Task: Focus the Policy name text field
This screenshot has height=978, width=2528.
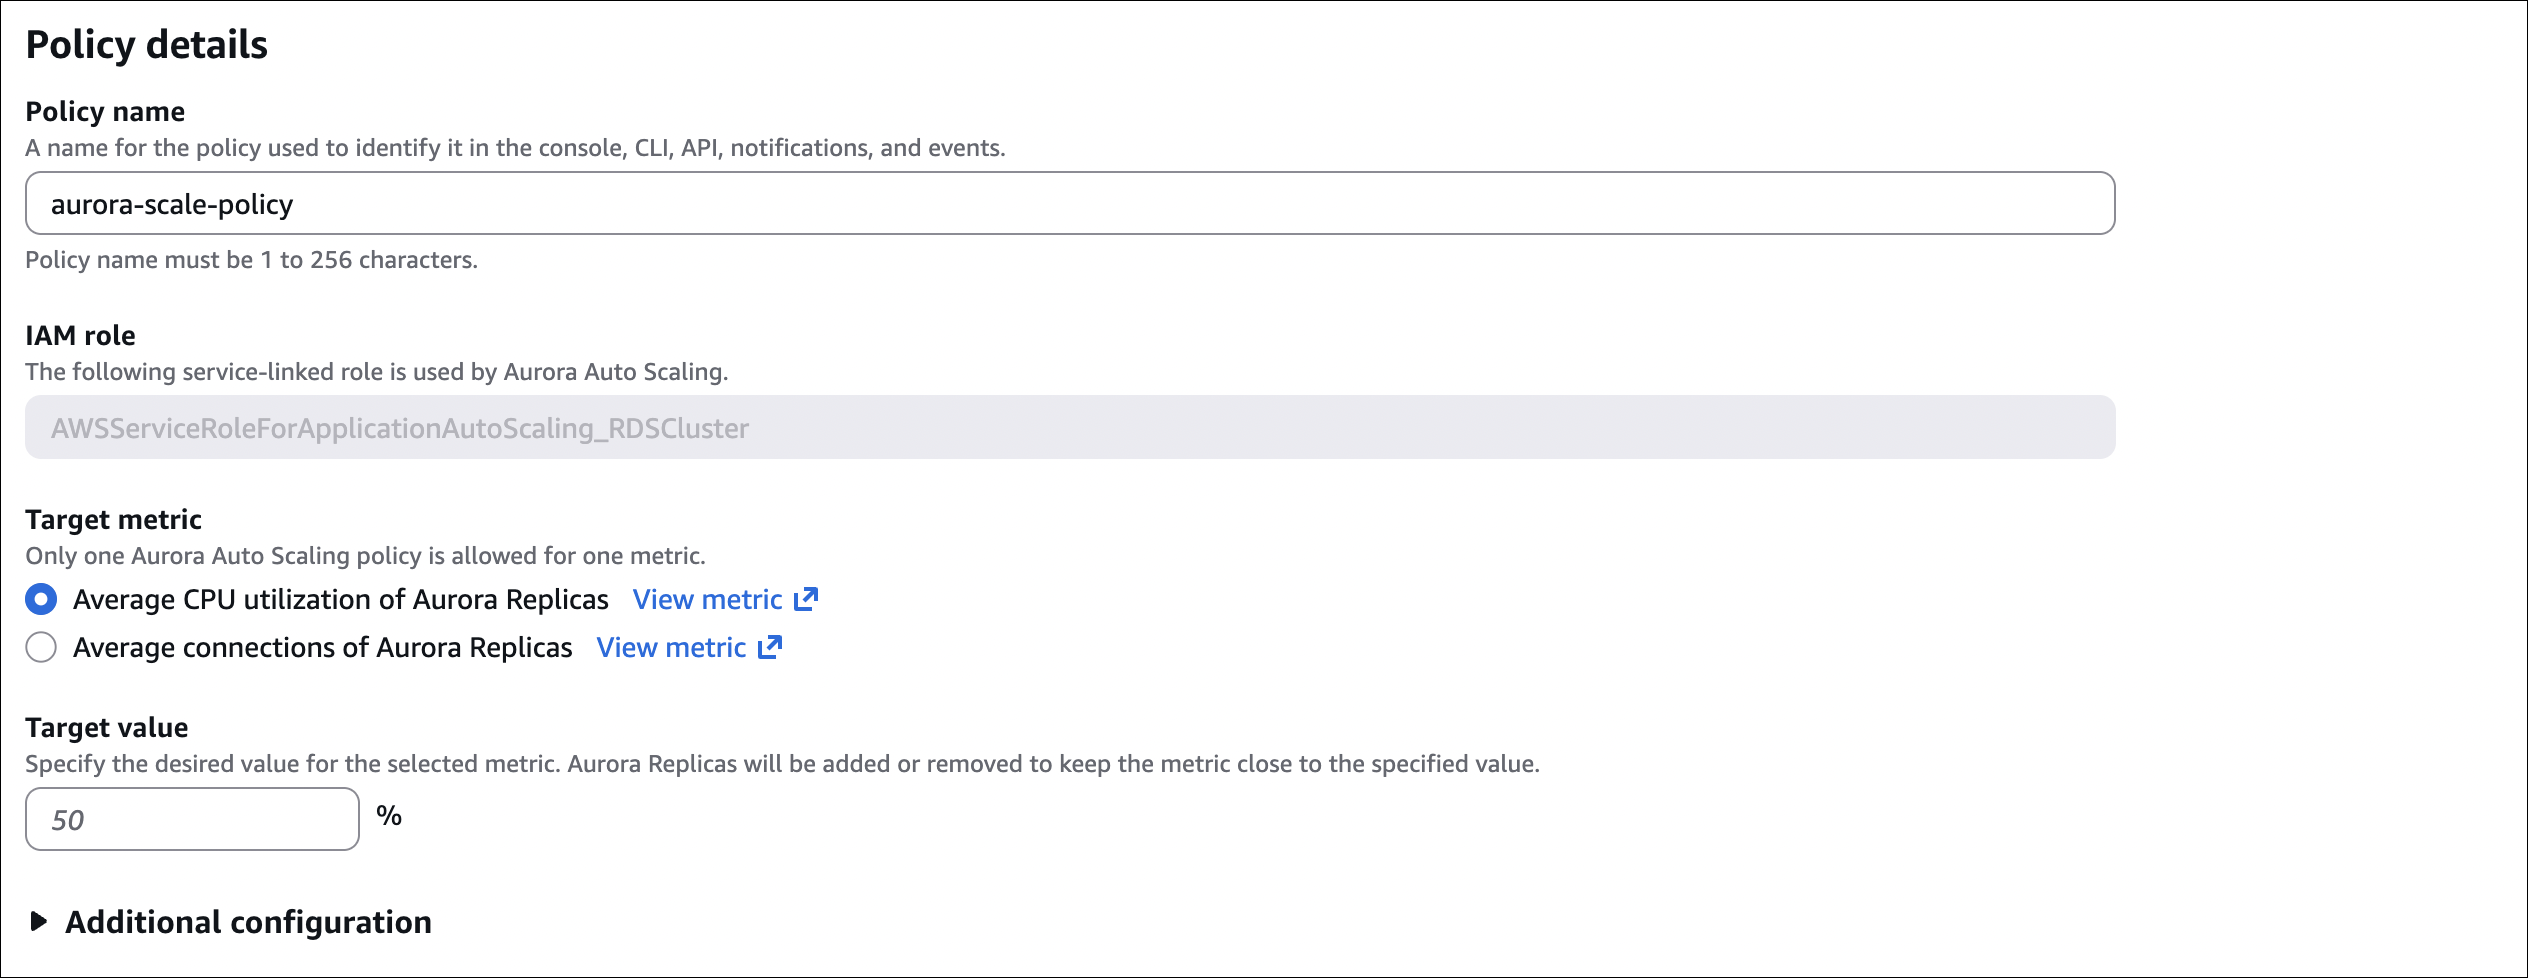Action: (1069, 203)
